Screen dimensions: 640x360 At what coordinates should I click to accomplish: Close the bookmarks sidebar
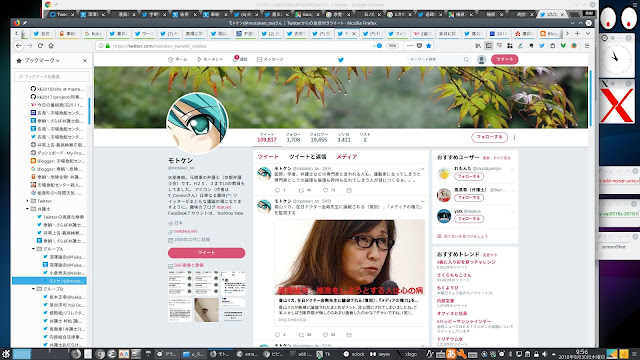click(x=85, y=60)
